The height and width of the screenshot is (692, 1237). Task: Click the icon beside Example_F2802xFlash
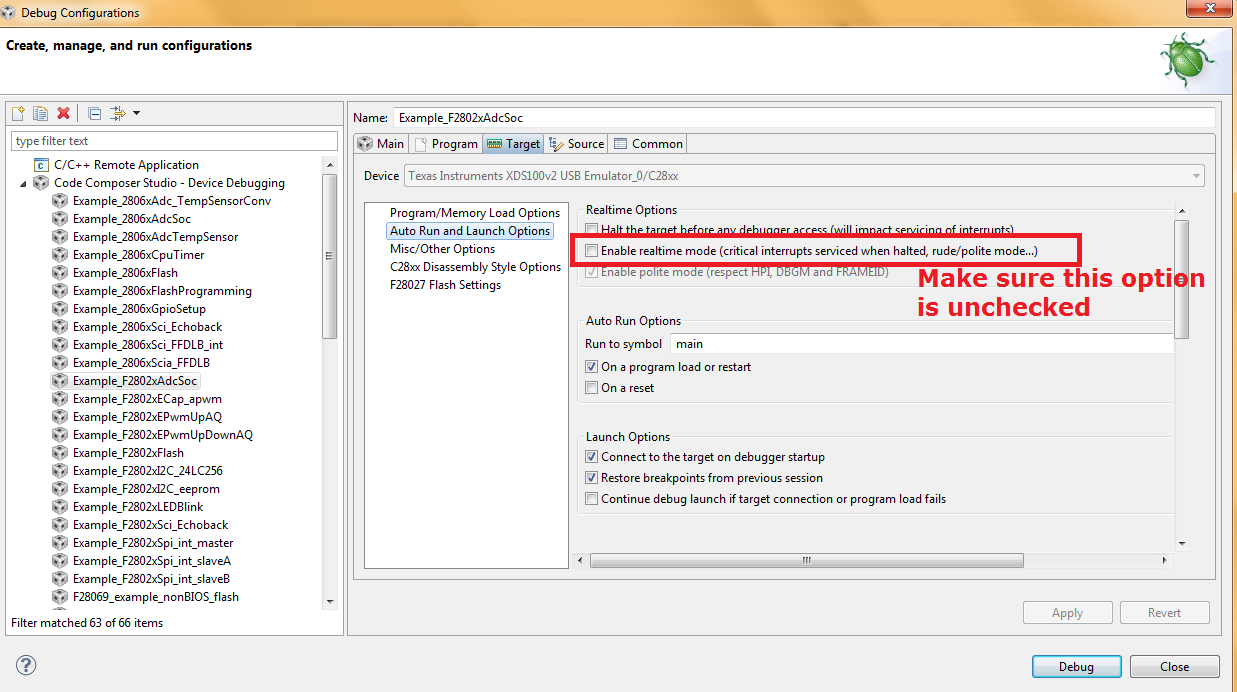point(60,453)
